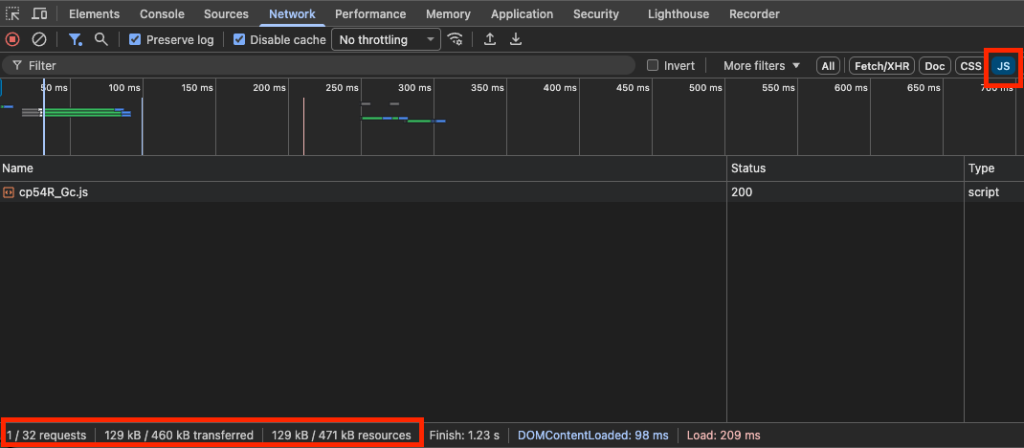This screenshot has width=1024, height=448.
Task: Open the Application tab
Action: 522,14
